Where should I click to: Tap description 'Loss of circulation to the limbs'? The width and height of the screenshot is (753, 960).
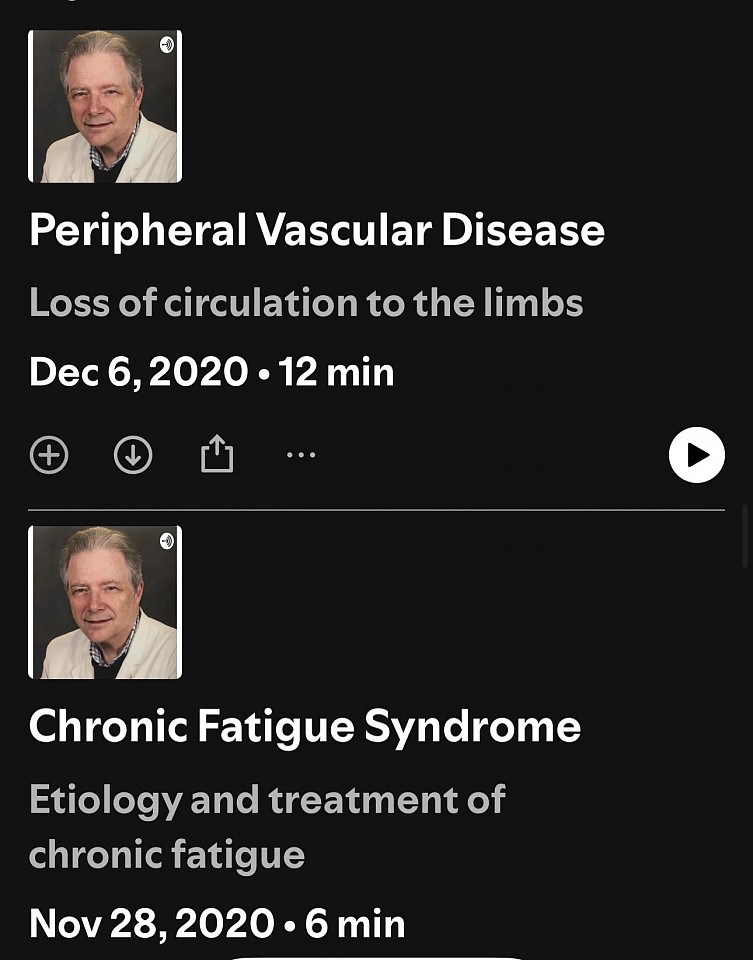[x=306, y=302]
